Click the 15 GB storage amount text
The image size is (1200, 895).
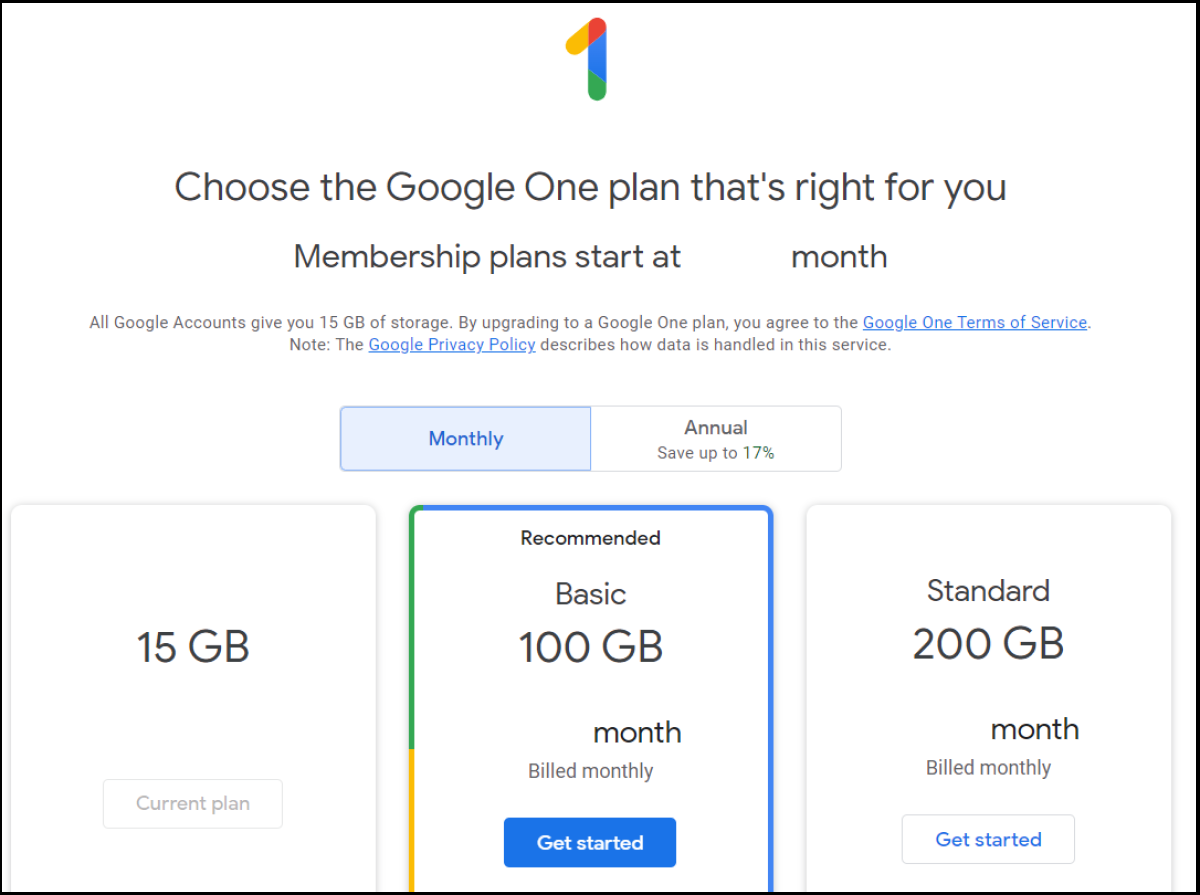pyautogui.click(x=193, y=647)
